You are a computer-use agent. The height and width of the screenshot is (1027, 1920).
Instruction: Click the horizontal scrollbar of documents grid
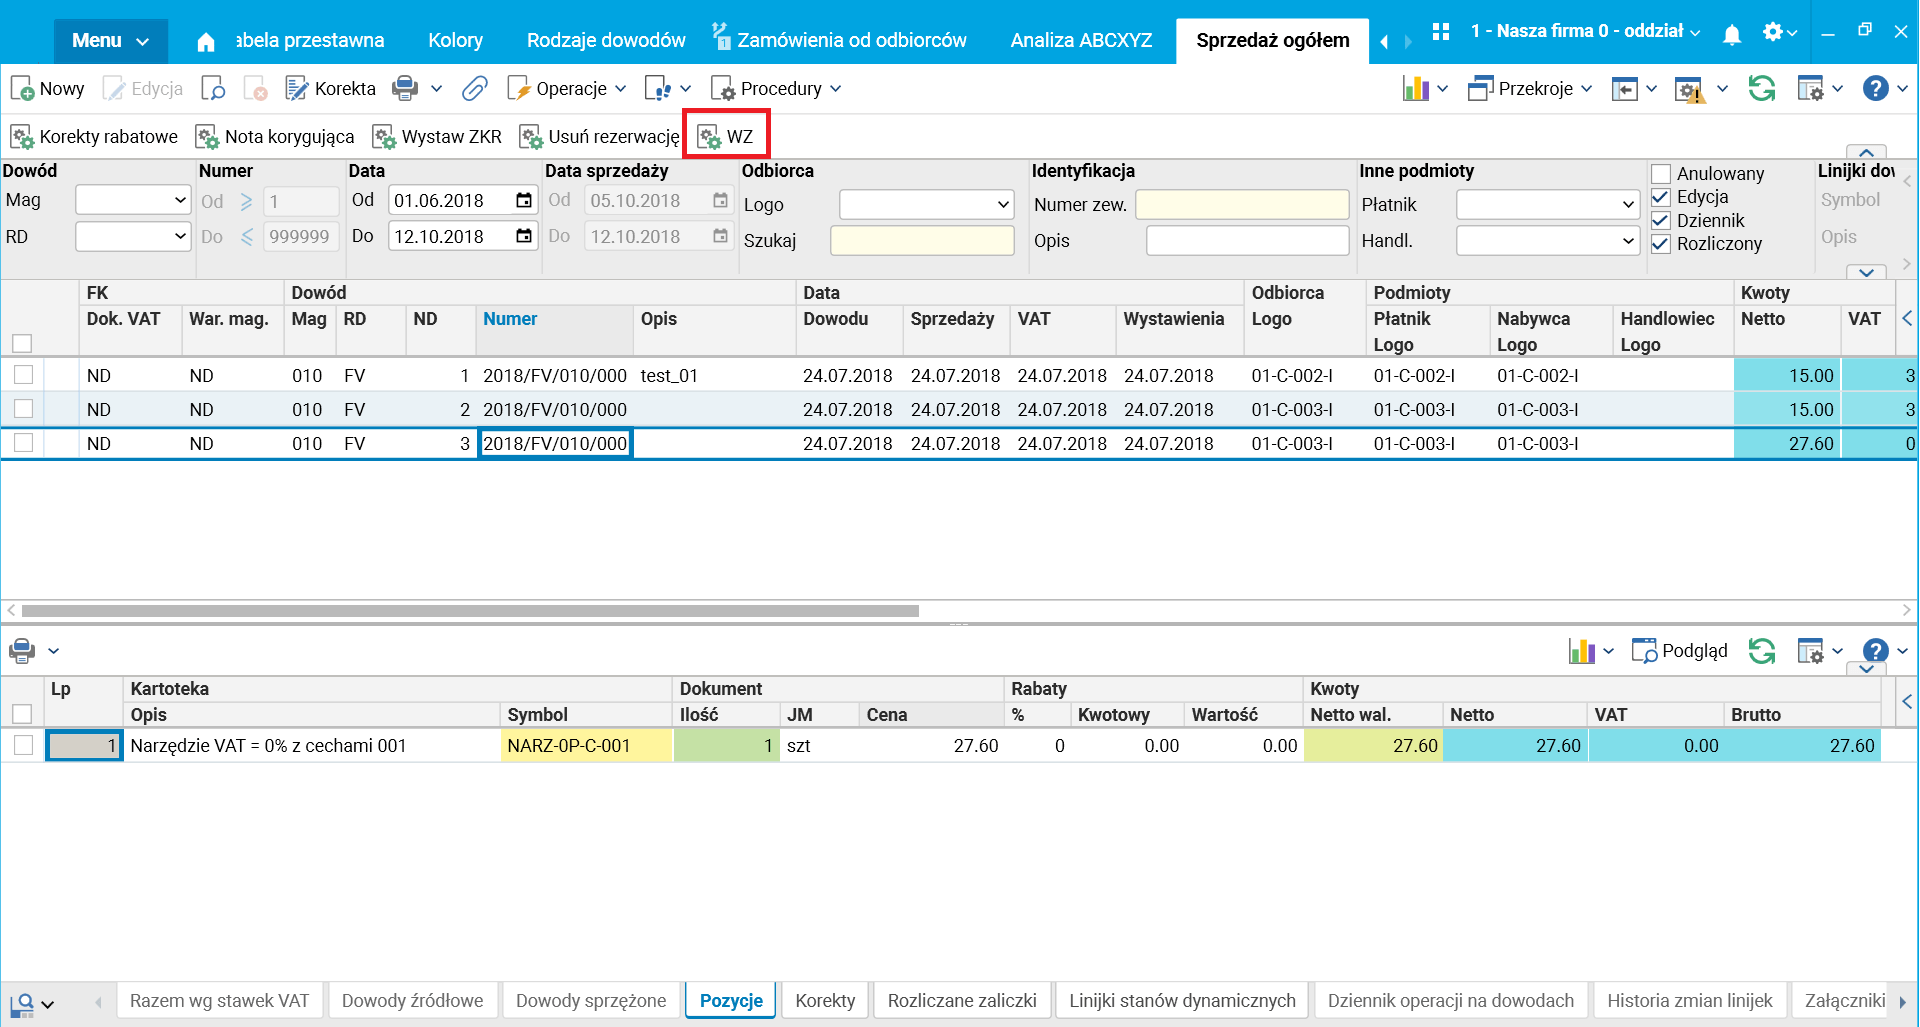[470, 610]
